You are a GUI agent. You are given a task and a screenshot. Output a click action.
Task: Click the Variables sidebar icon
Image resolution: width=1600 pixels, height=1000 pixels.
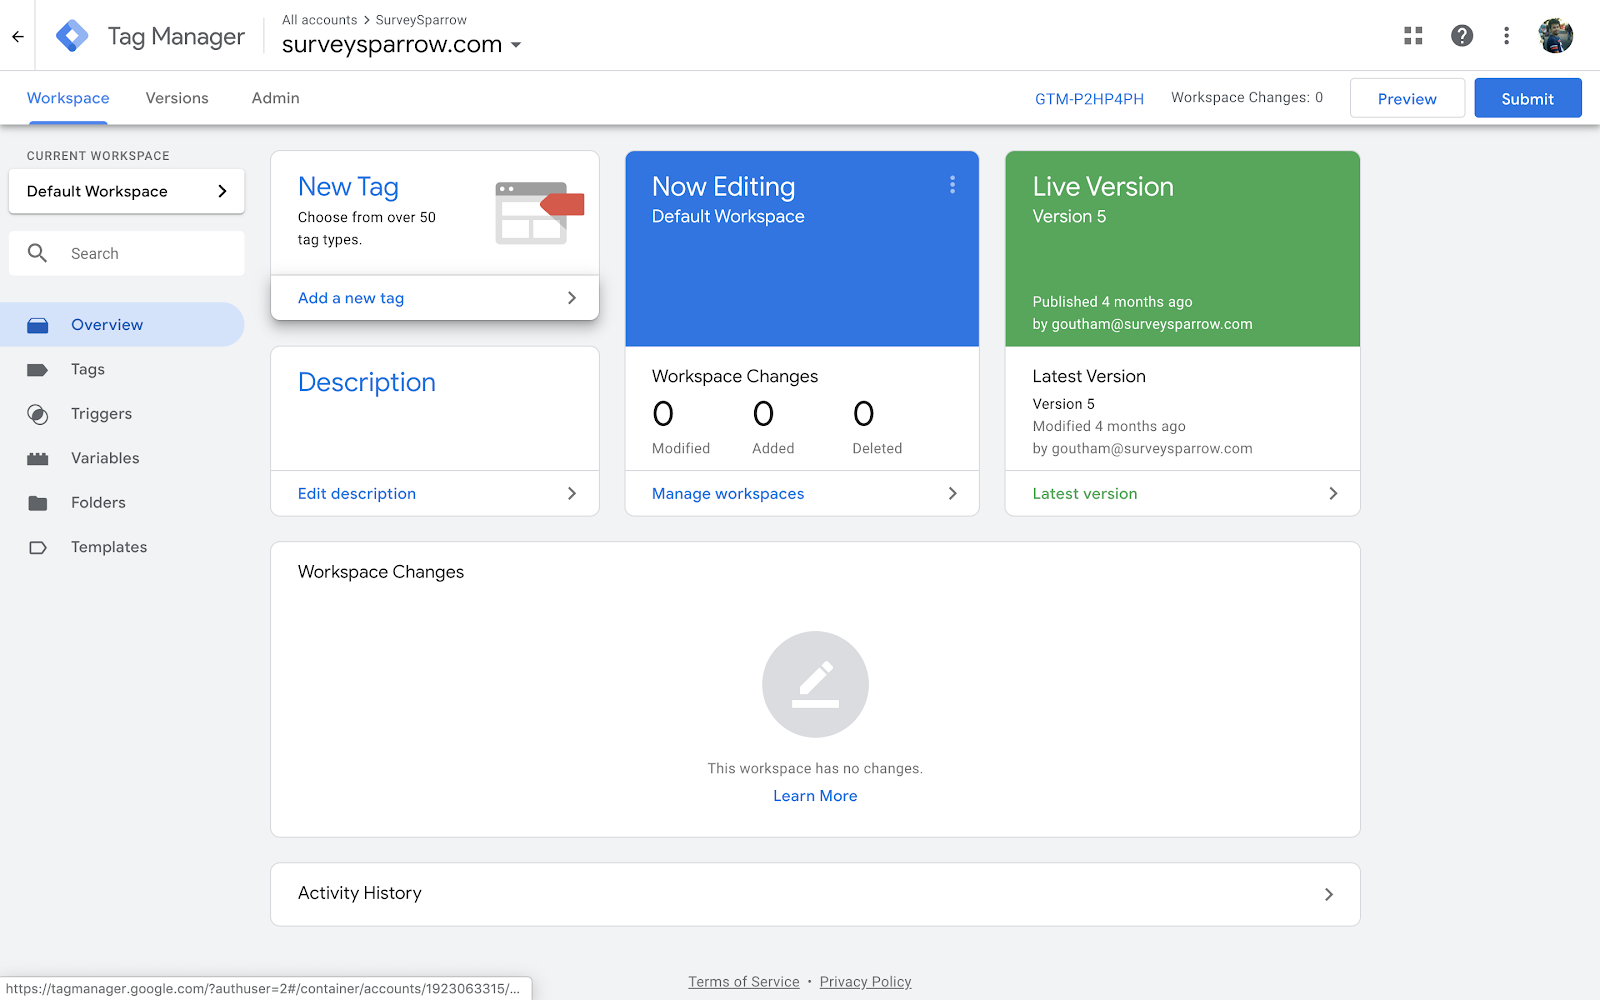pos(38,459)
